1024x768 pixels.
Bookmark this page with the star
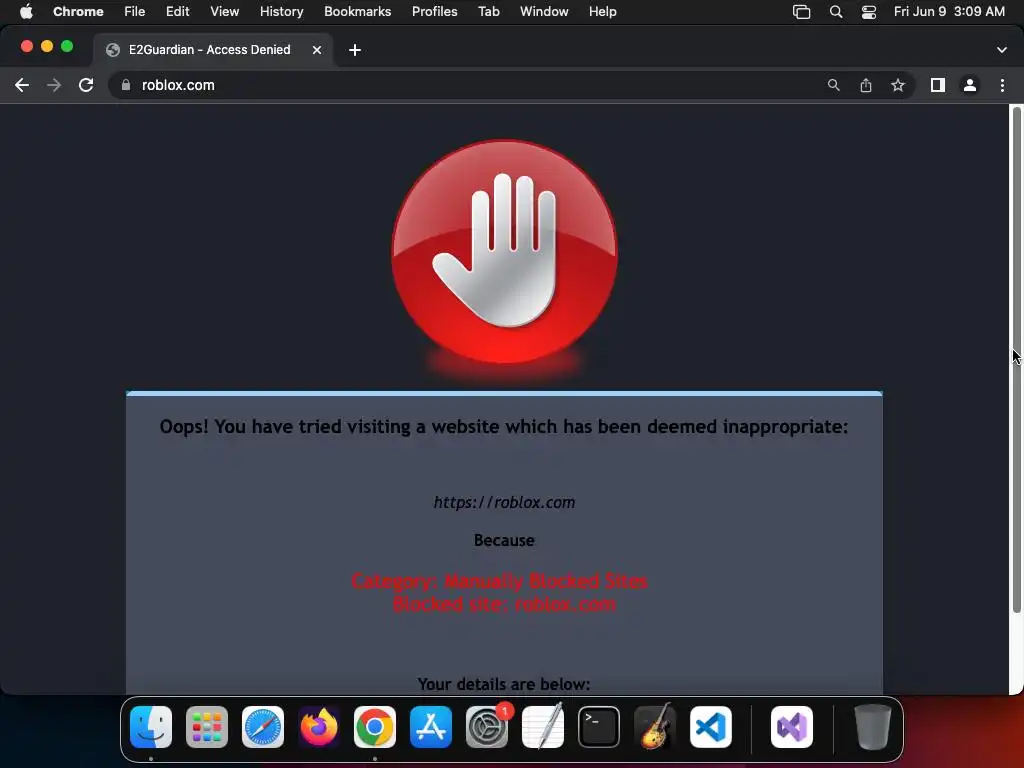coord(898,85)
